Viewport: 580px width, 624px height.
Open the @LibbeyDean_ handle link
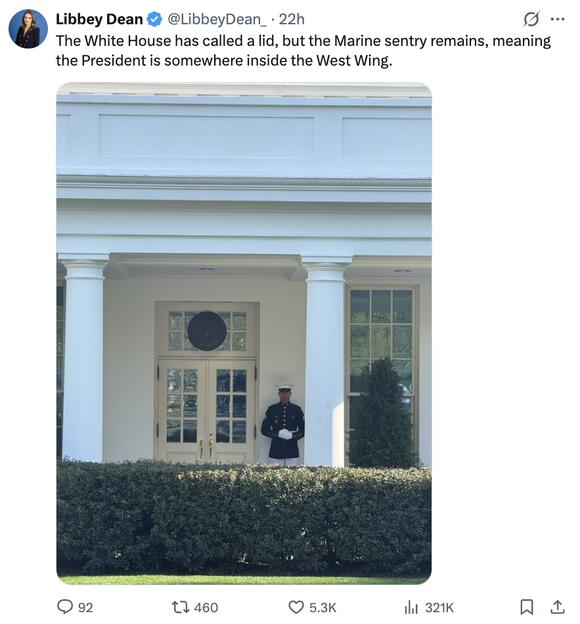click(x=217, y=19)
